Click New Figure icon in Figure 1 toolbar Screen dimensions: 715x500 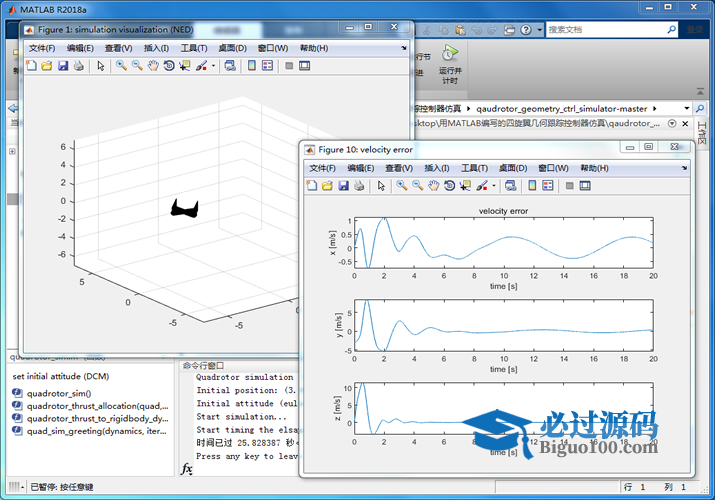[x=31, y=66]
